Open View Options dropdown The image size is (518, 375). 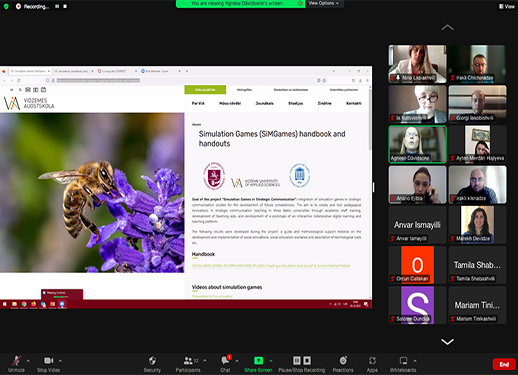pyautogui.click(x=324, y=3)
